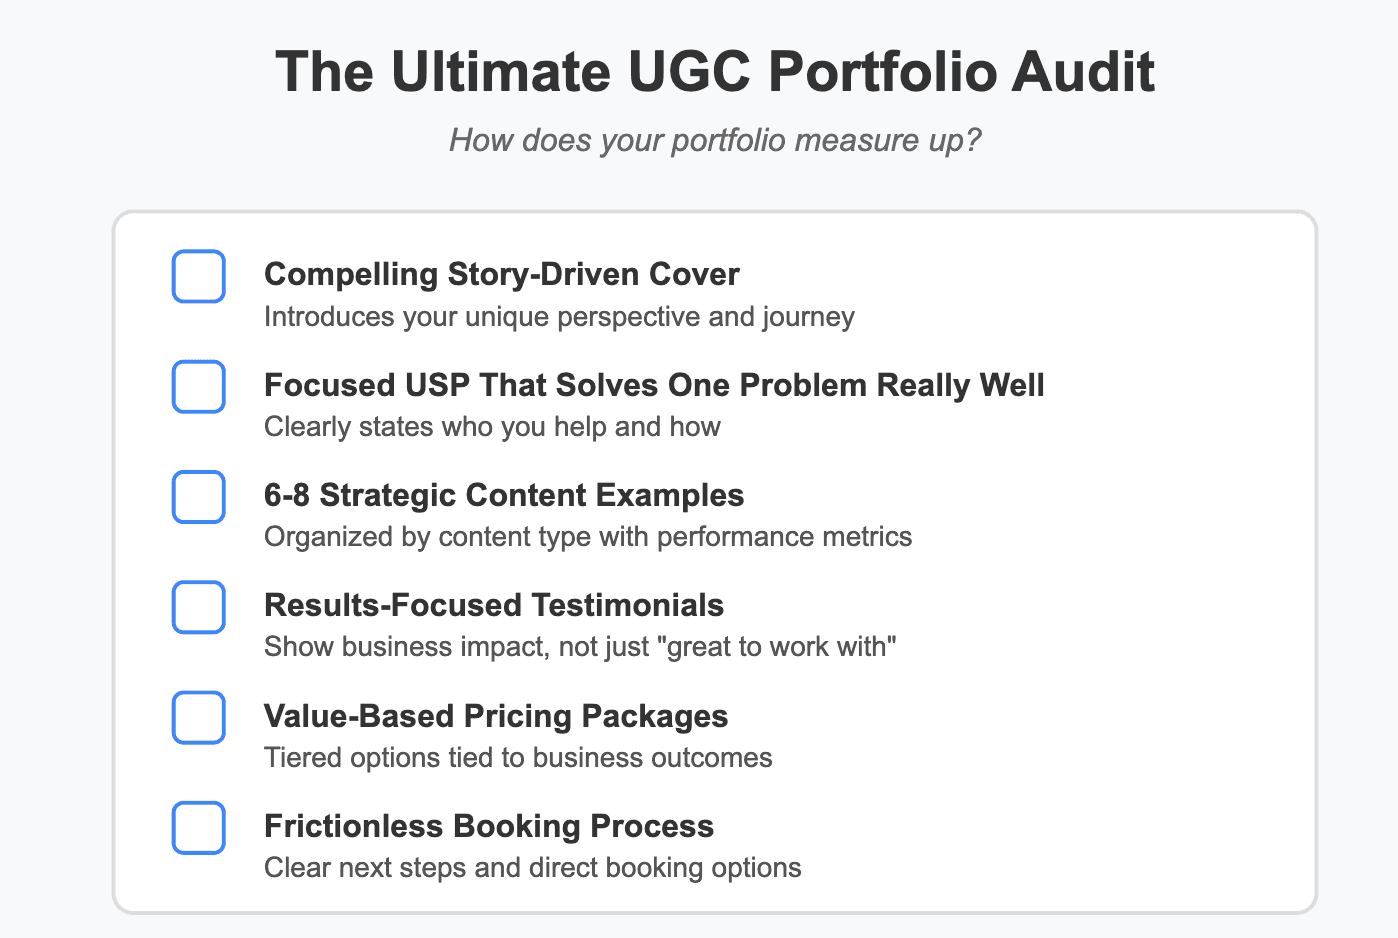Select the 6-8 Strategic Content Examples heading
The width and height of the screenshot is (1398, 938).
coord(503,495)
